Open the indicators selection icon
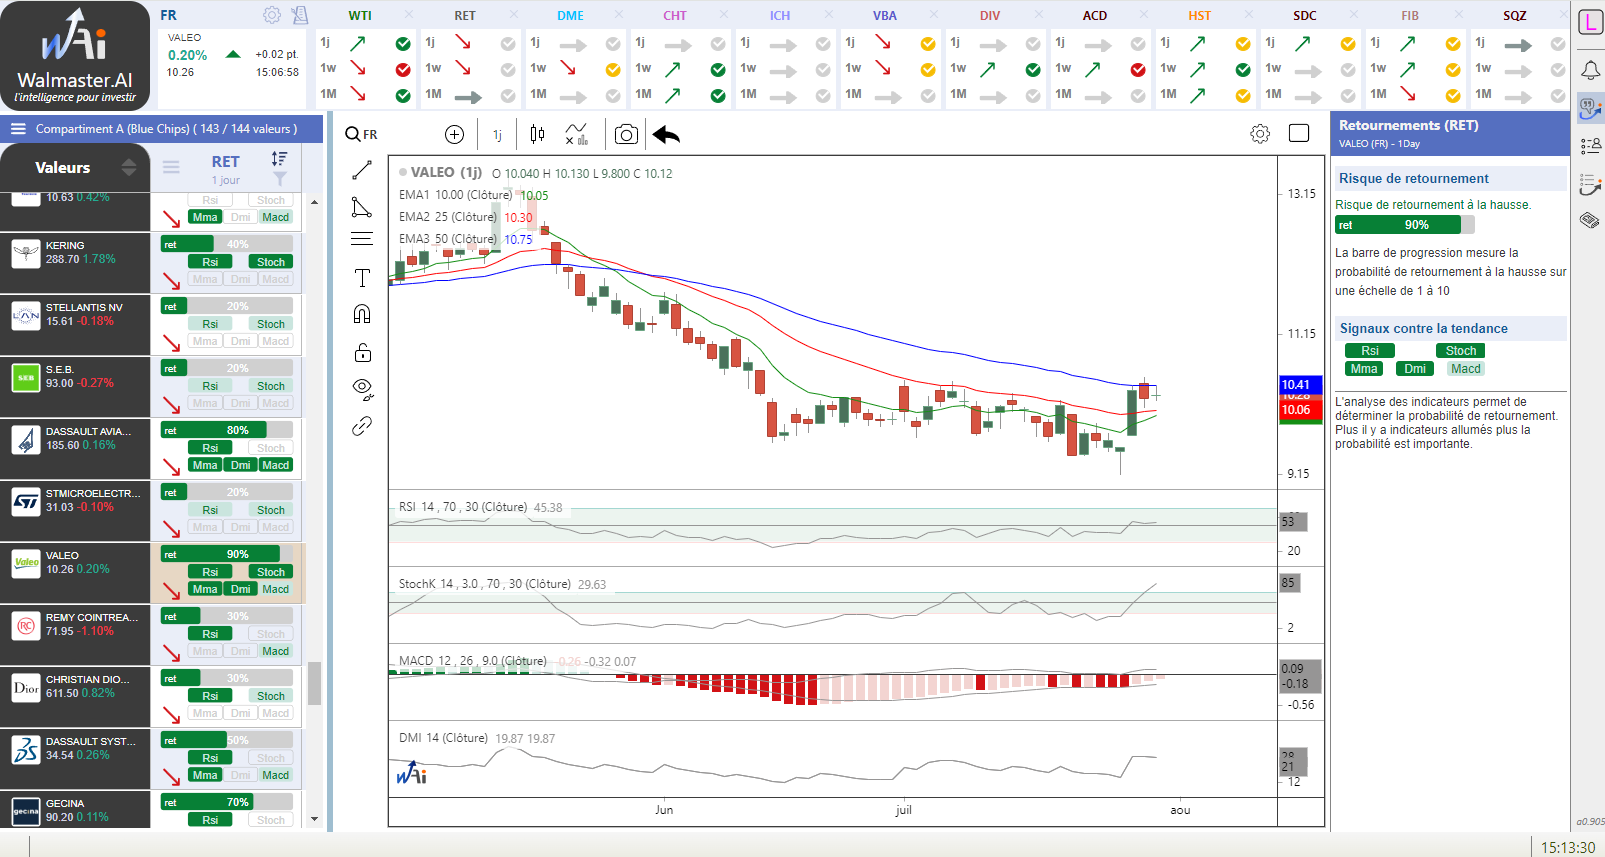The image size is (1605, 857). 577,135
